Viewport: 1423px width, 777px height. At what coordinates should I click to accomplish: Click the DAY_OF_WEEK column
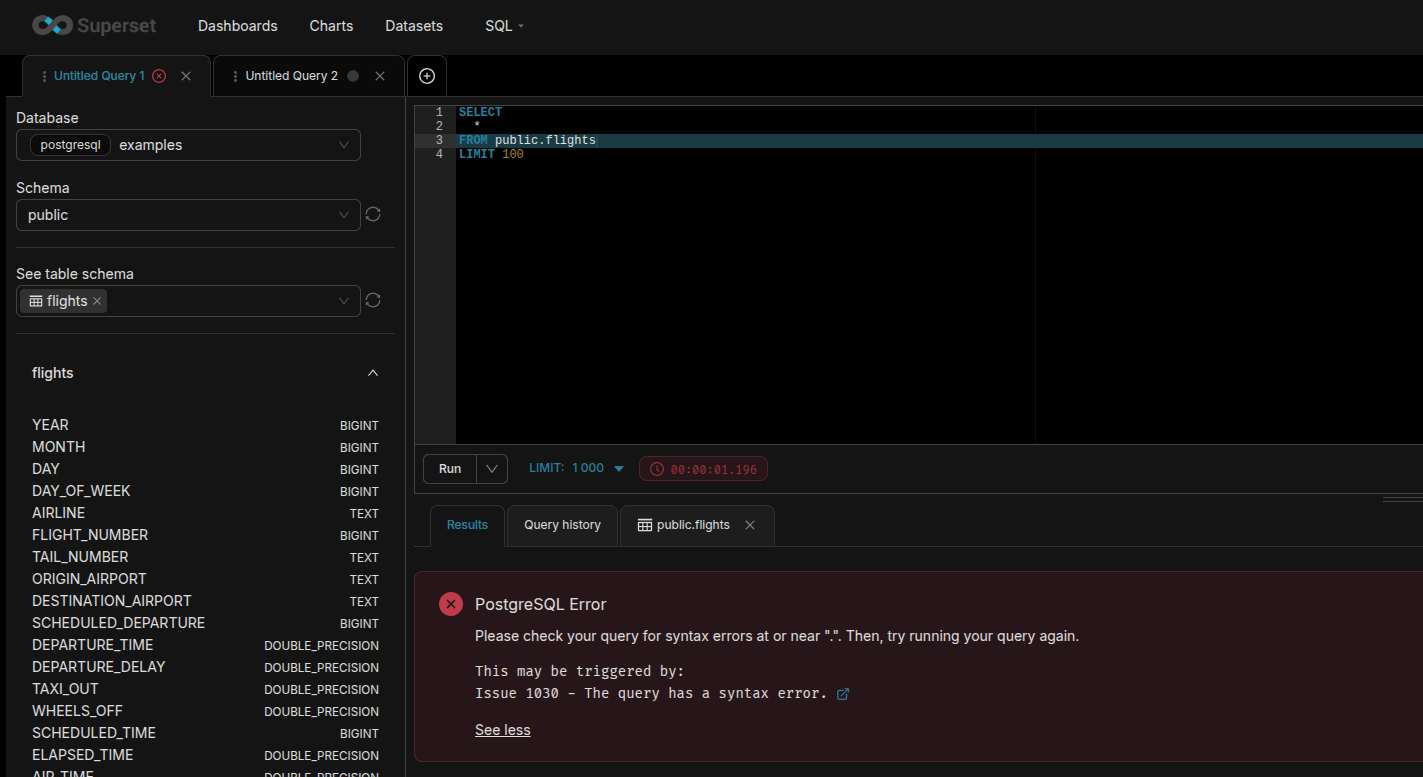click(x=205, y=491)
